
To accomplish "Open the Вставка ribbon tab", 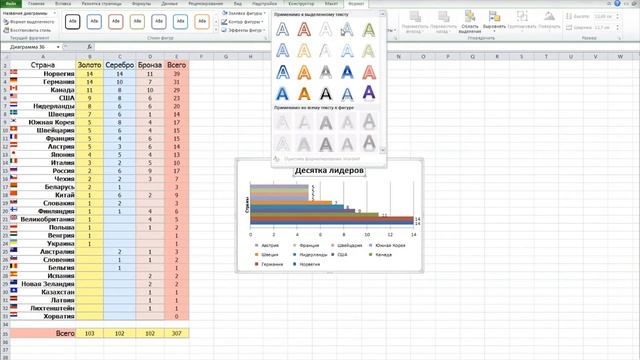I will (x=63, y=4).
